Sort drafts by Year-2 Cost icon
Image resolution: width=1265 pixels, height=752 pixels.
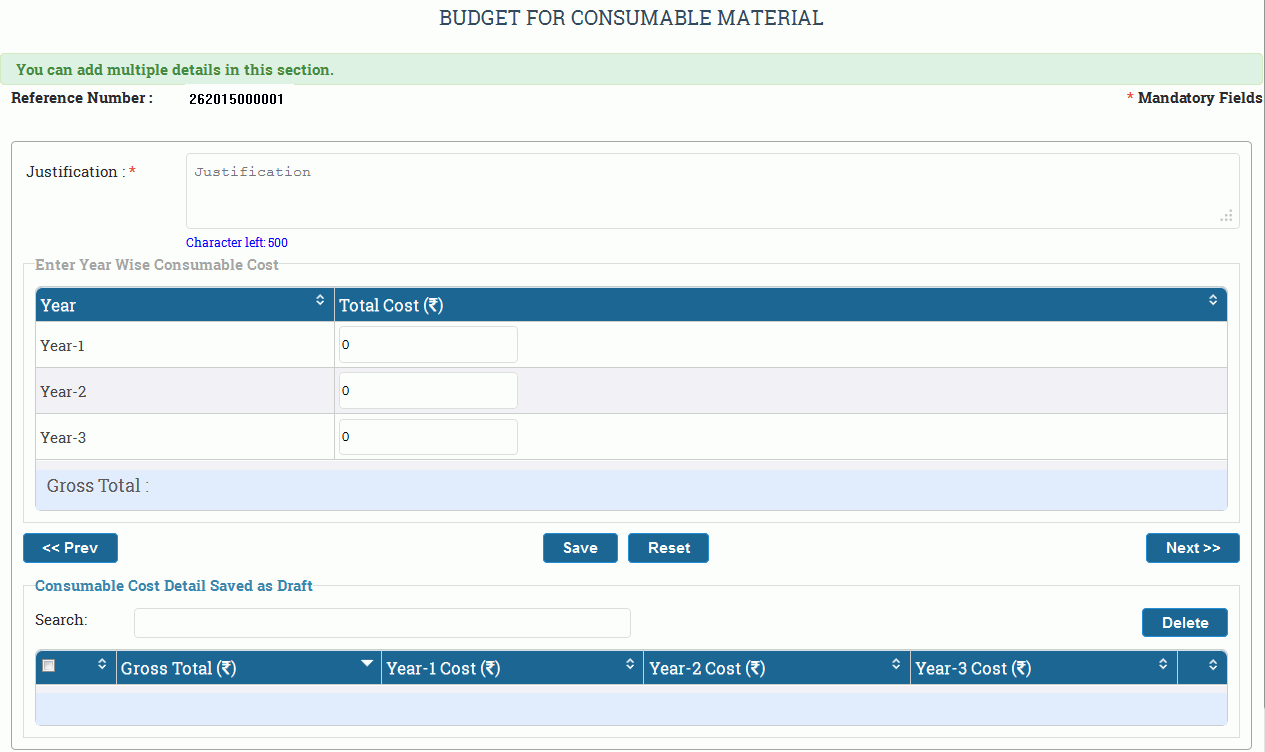point(897,664)
